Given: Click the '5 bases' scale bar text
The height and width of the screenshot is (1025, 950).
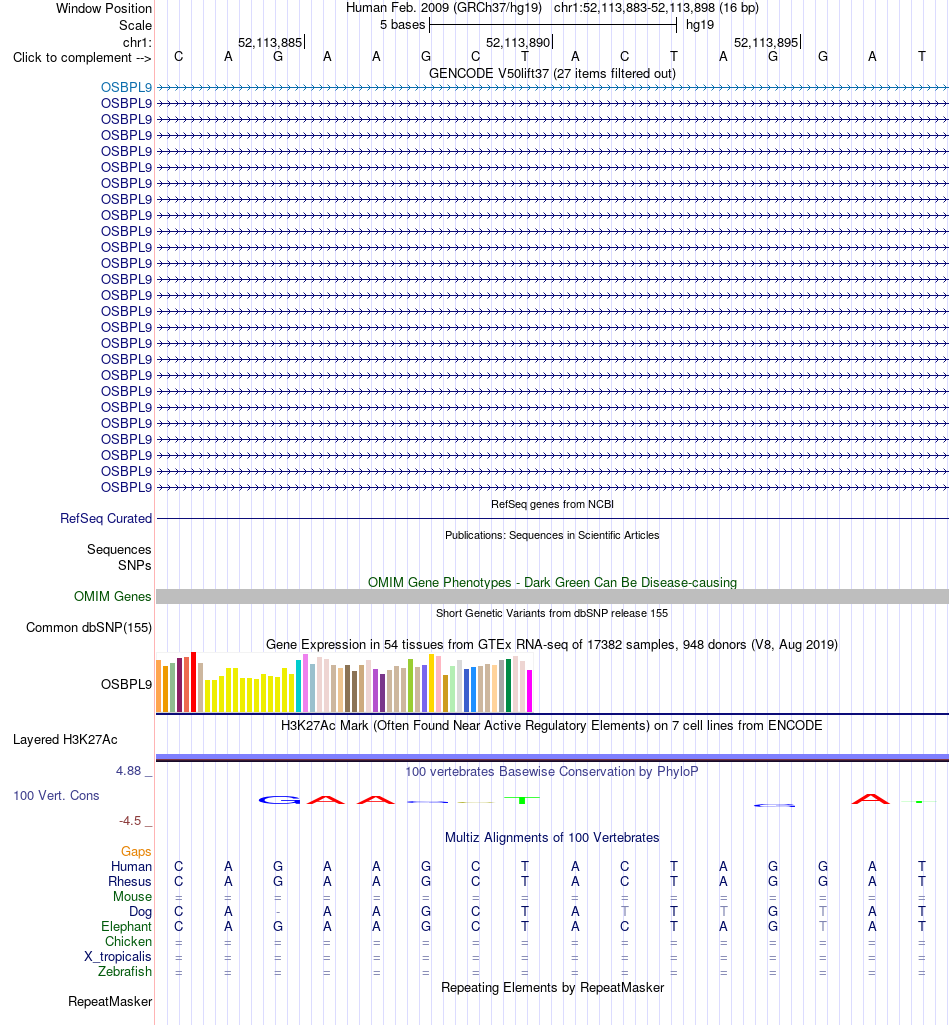Looking at the screenshot, I should (402, 25).
